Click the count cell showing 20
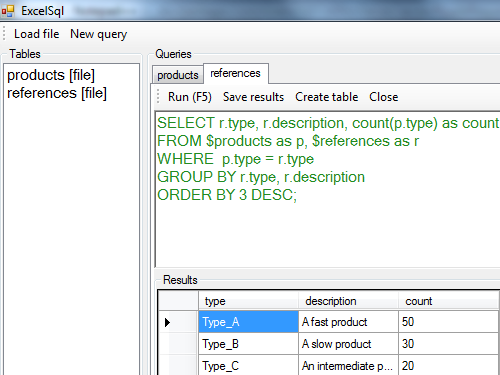 coord(448,365)
